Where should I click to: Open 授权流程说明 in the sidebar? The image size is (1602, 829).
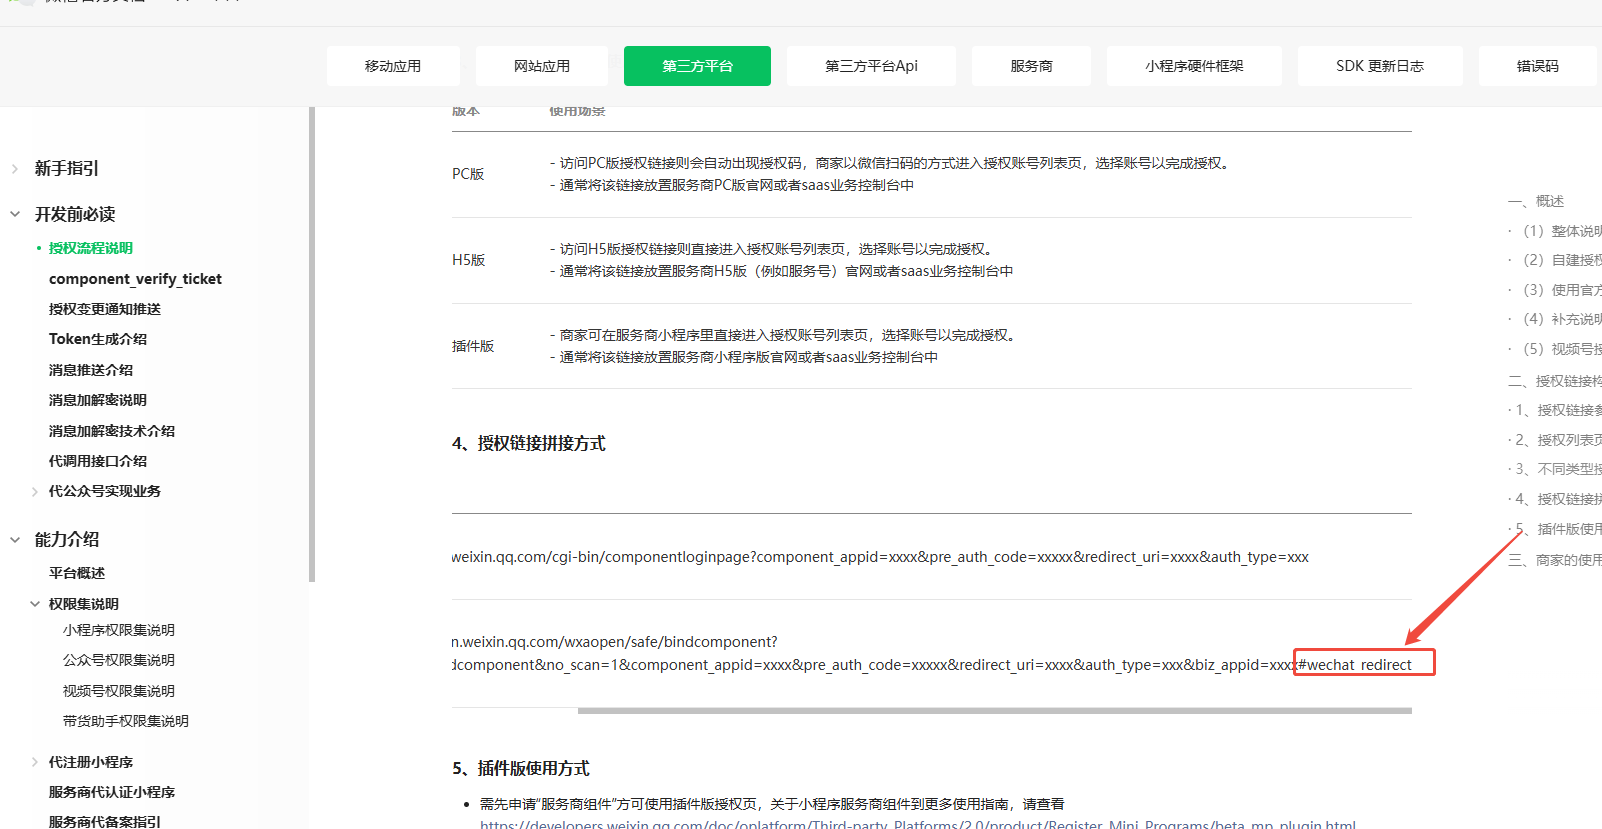coord(91,248)
